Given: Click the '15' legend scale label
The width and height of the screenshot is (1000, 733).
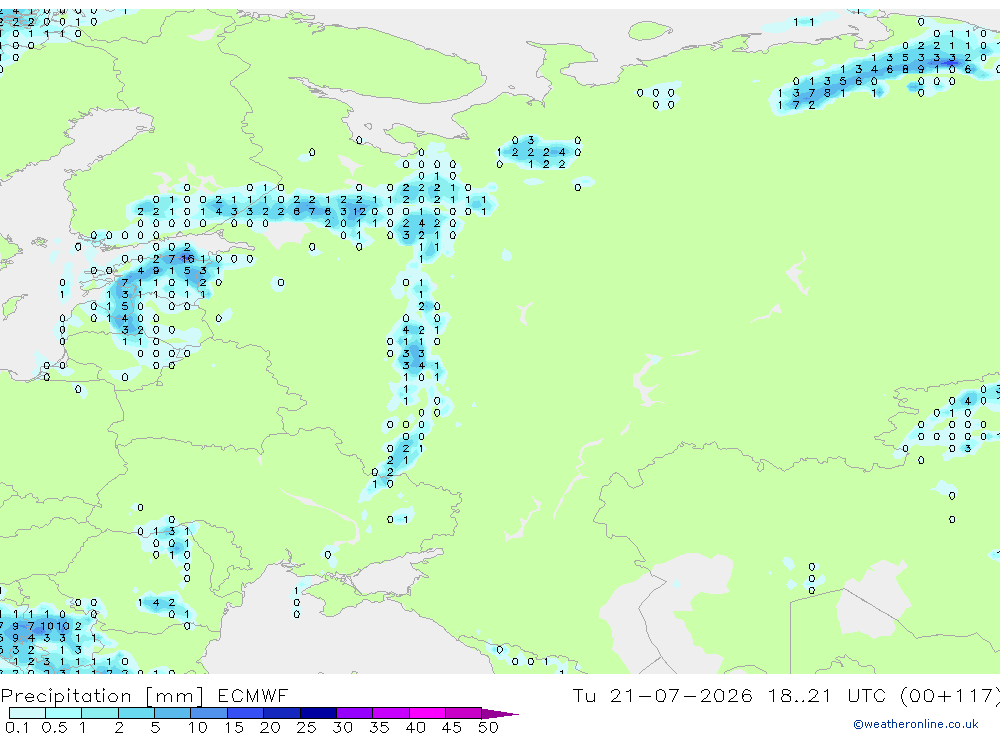Looking at the screenshot, I should pos(233,727).
